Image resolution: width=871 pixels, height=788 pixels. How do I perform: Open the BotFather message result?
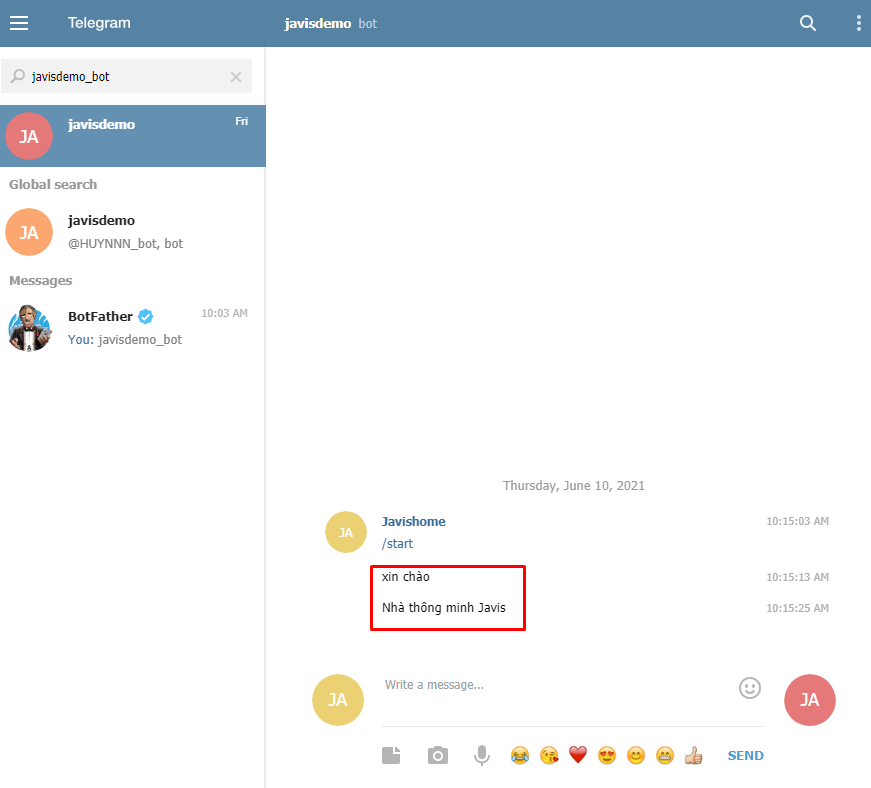coord(133,328)
